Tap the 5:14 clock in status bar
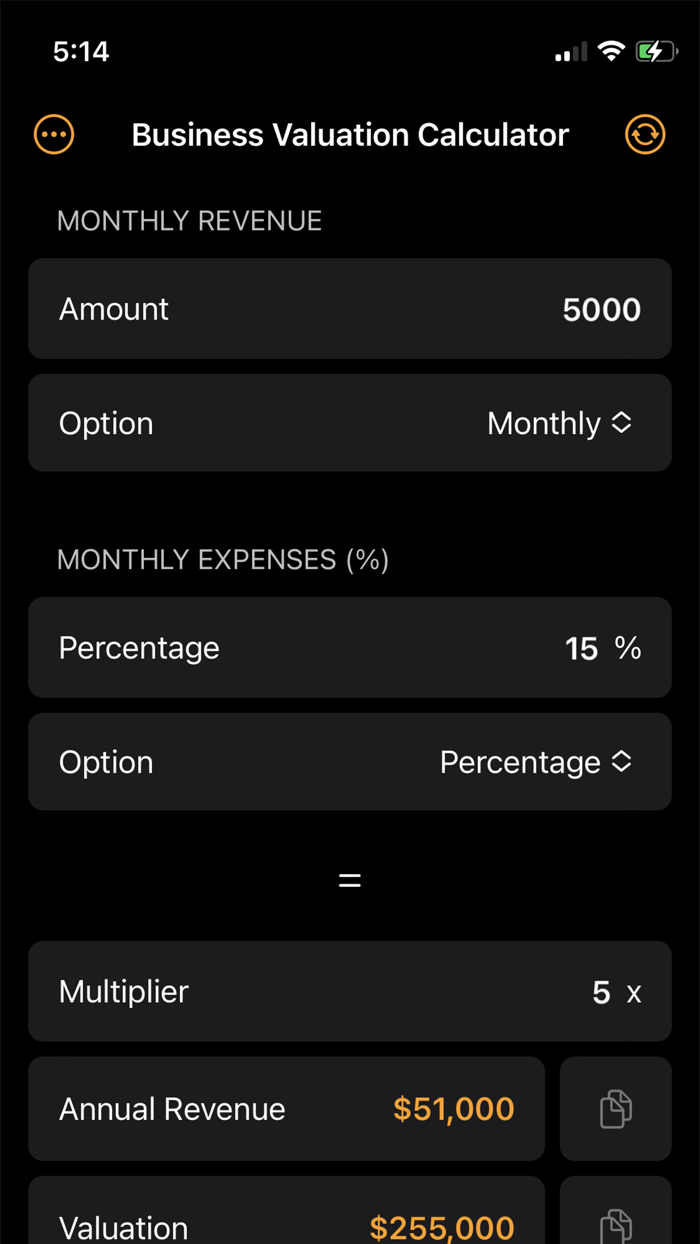Screen dimensions: 700x1244 tap(80, 51)
